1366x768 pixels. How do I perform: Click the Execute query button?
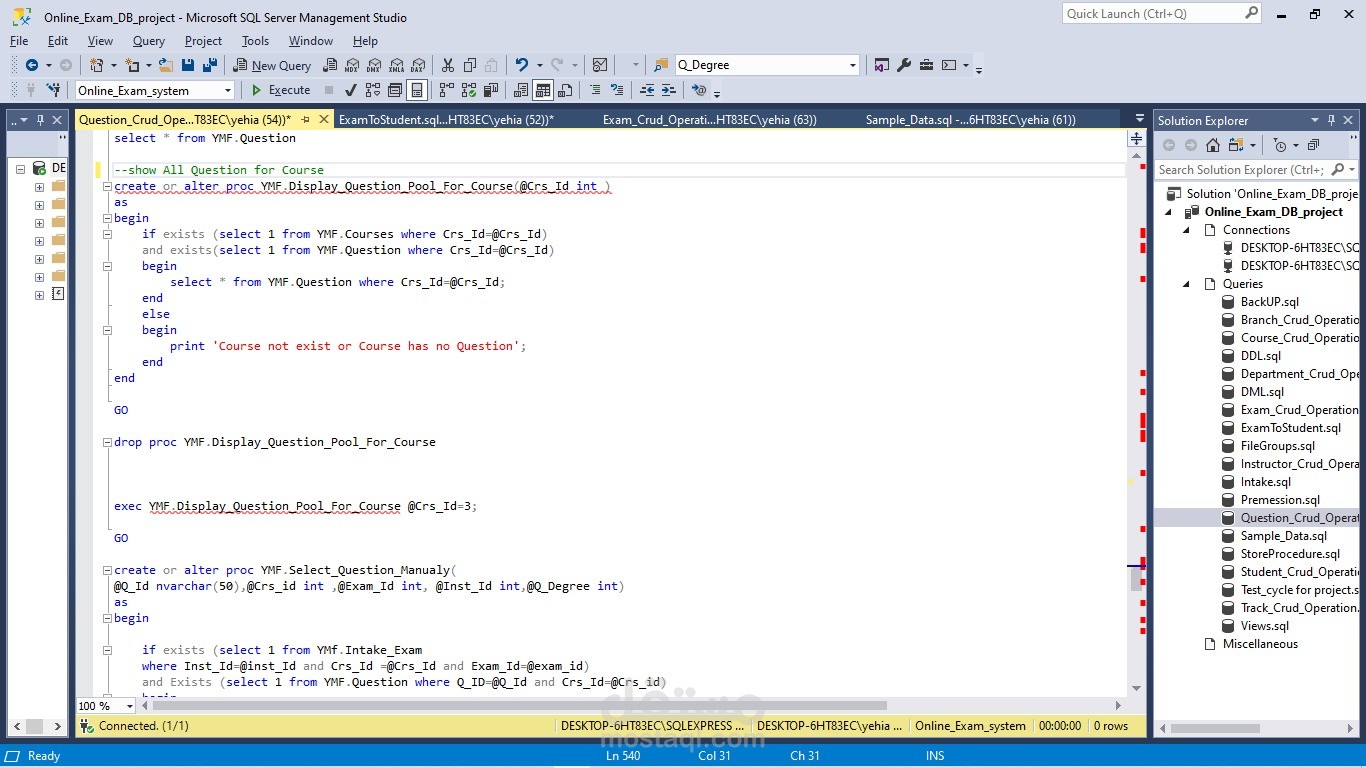[x=280, y=90]
